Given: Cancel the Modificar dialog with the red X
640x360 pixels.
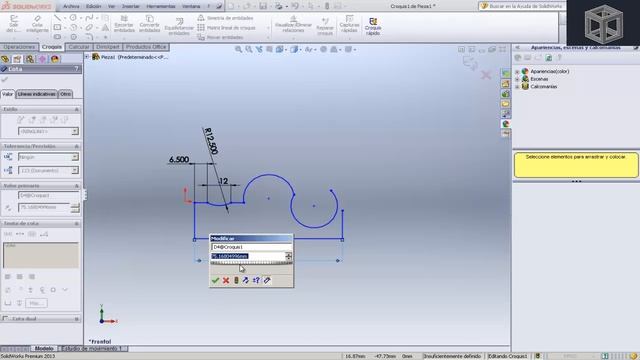Looking at the screenshot, I should point(226,280).
